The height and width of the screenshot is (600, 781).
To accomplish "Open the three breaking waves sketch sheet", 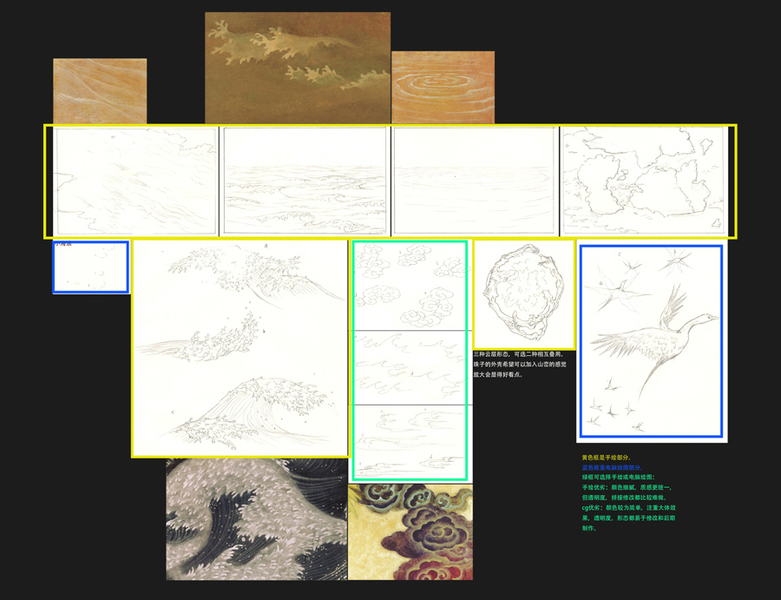I will coord(241,348).
